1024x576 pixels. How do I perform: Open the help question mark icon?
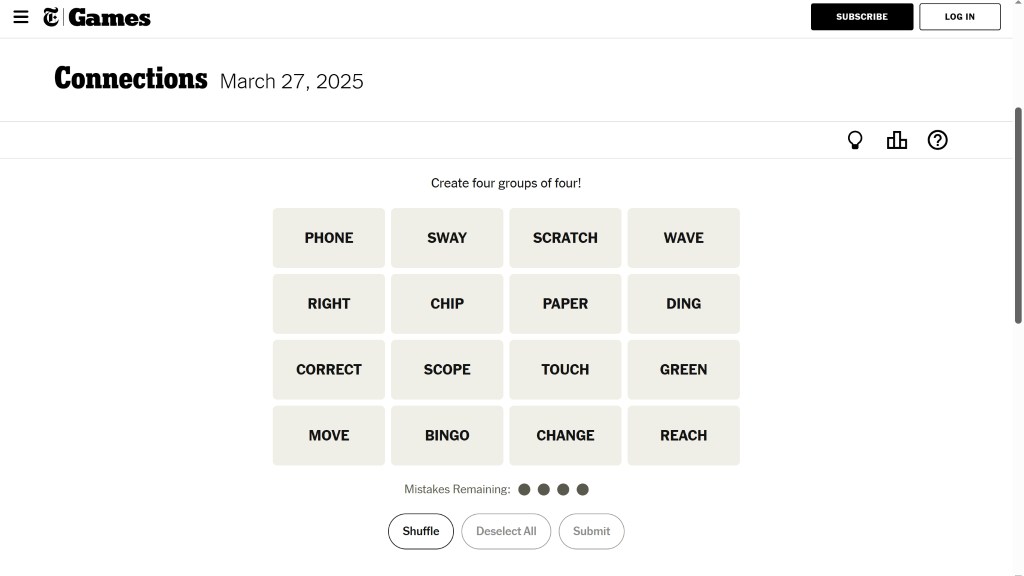(937, 140)
